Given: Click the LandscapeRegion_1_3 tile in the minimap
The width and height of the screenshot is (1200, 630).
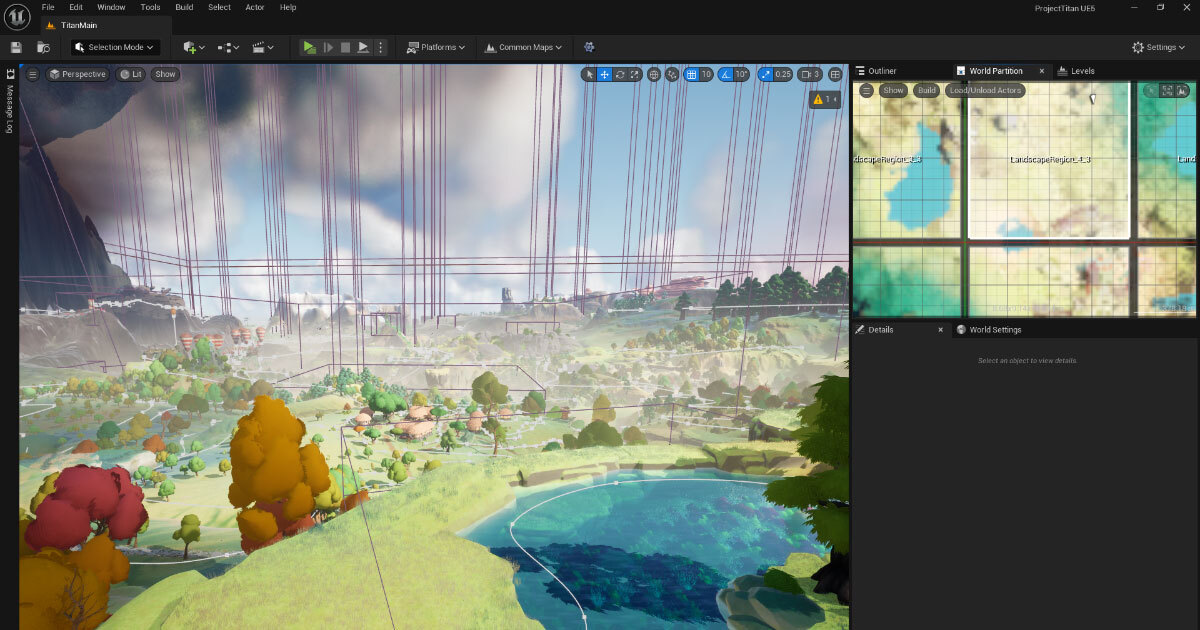Looking at the screenshot, I should pyautogui.click(x=1049, y=160).
